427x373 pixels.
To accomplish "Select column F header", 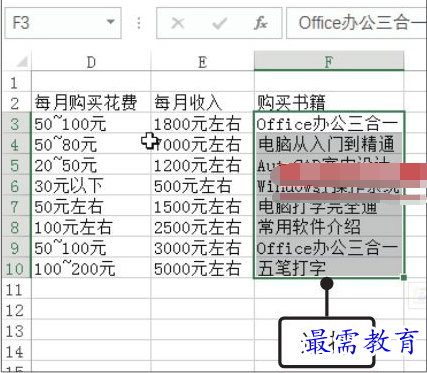I will coord(329,61).
